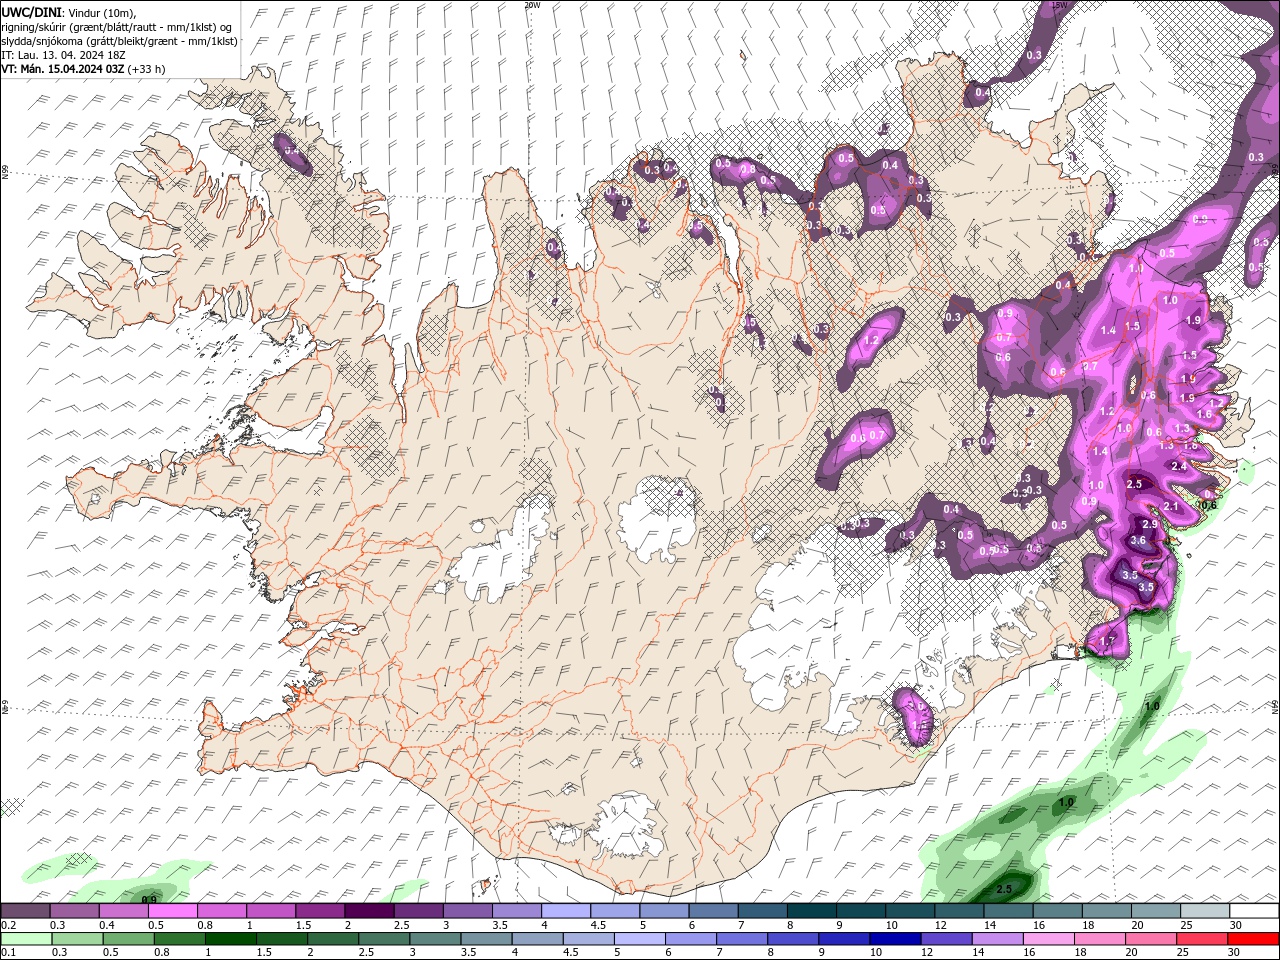Click the 1.7 snowfall value near the coast
1280x960 pixels.
point(1107,641)
